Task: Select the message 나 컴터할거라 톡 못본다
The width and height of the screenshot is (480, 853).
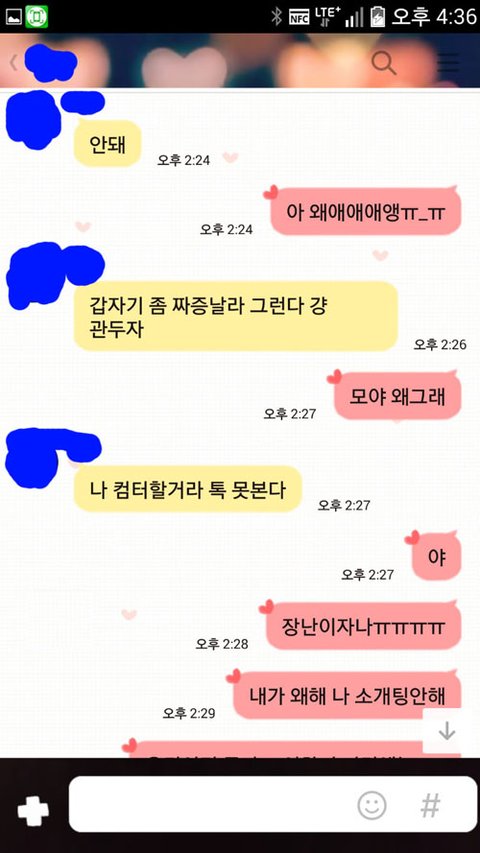Action: pos(187,489)
